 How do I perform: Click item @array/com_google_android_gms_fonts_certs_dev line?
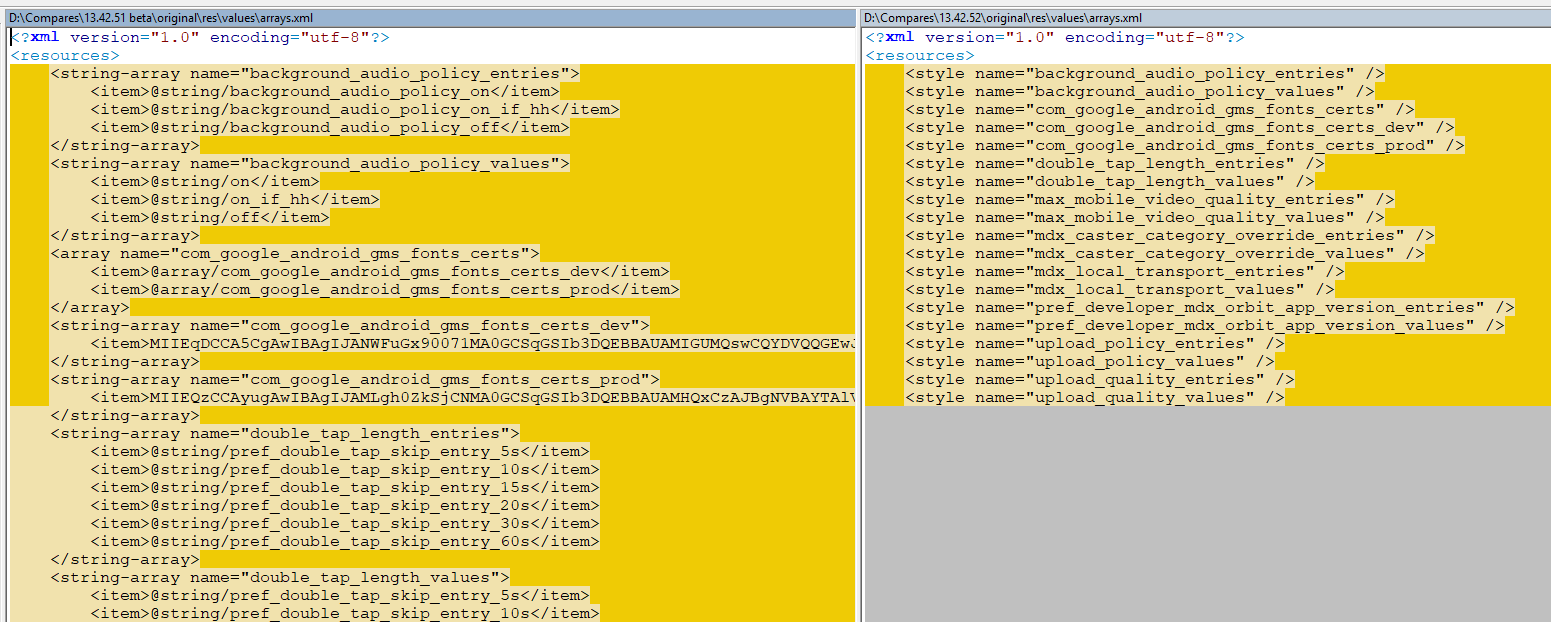click(380, 271)
